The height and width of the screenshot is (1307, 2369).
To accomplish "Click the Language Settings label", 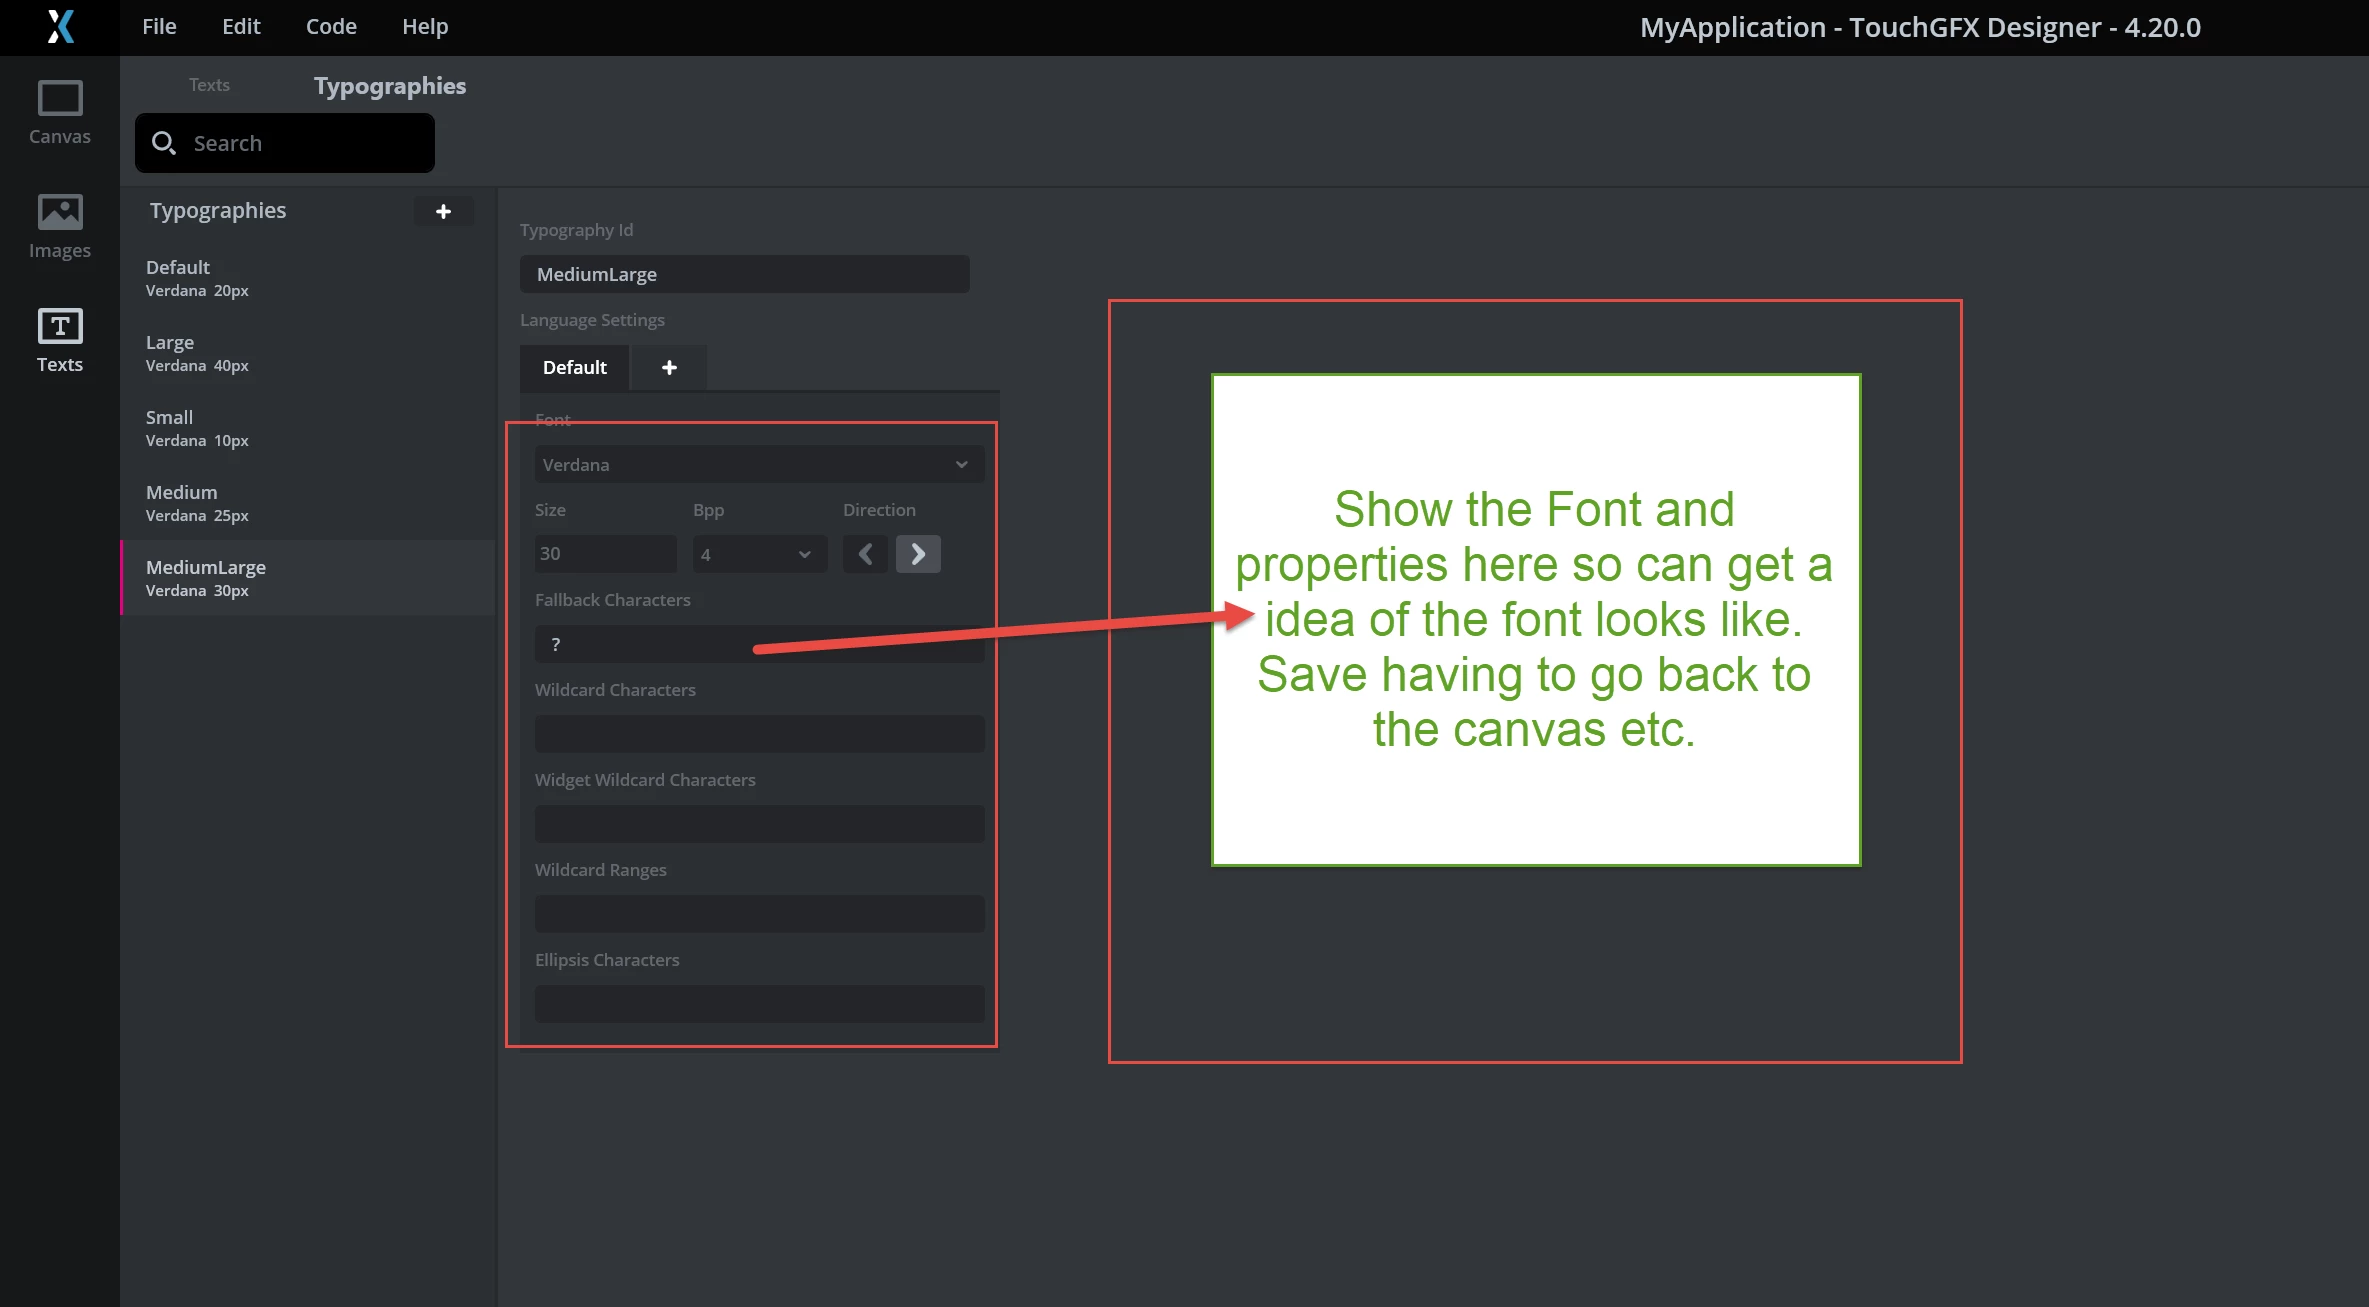I will 592,320.
